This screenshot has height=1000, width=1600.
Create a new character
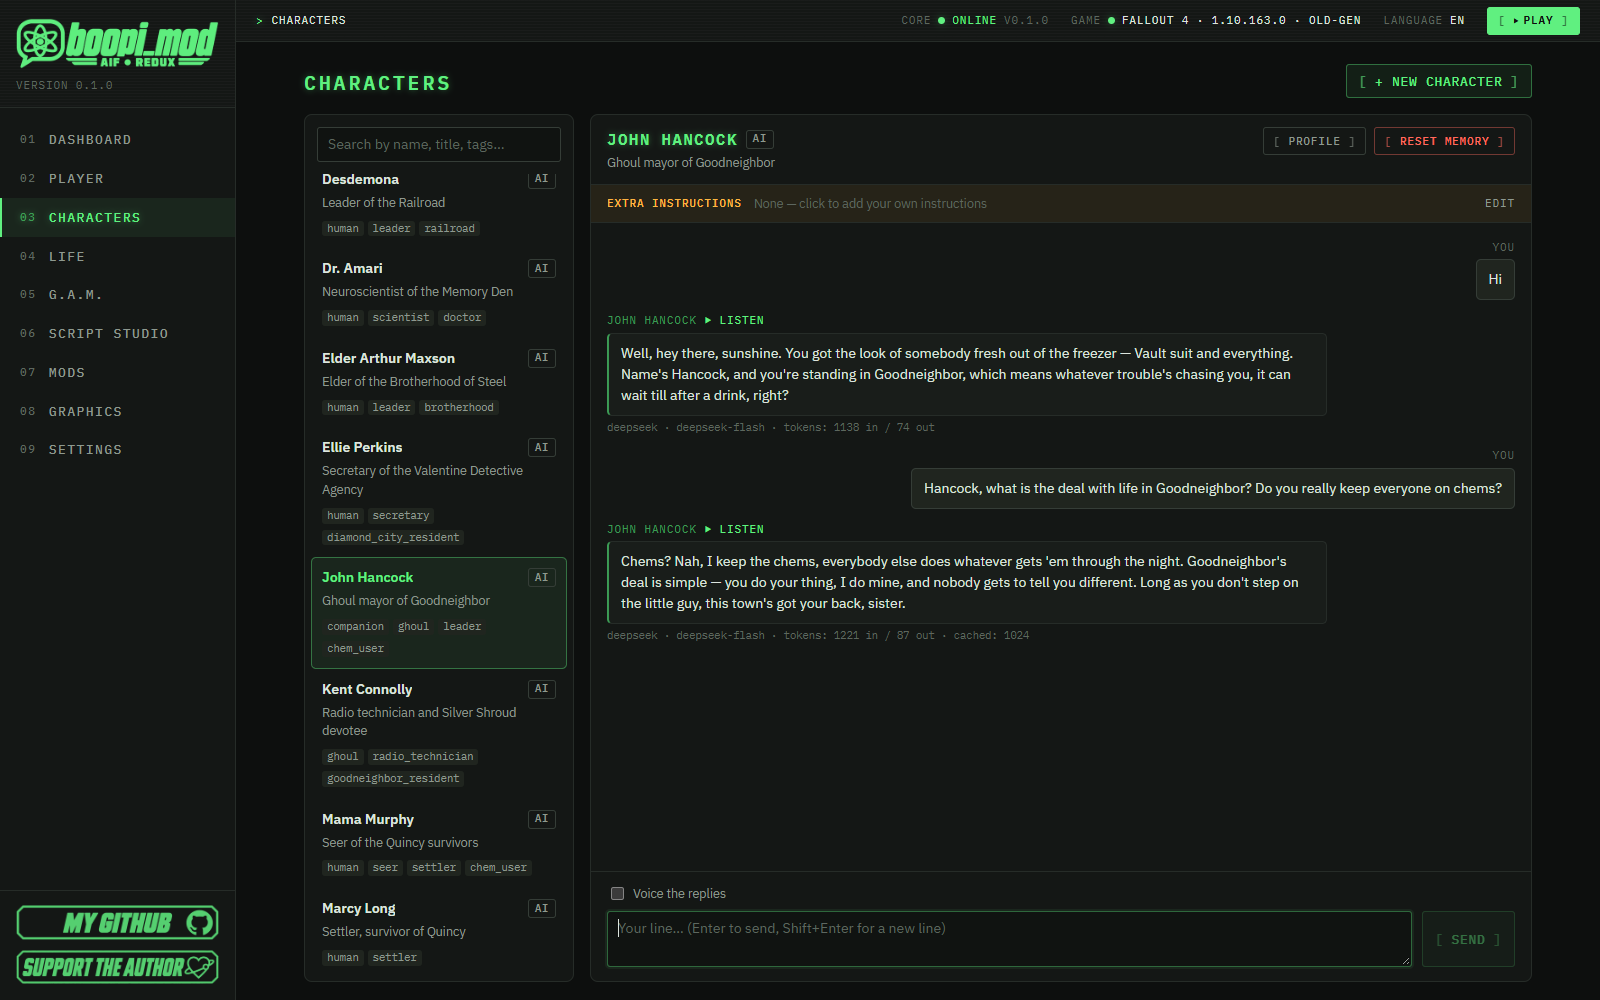1438,82
